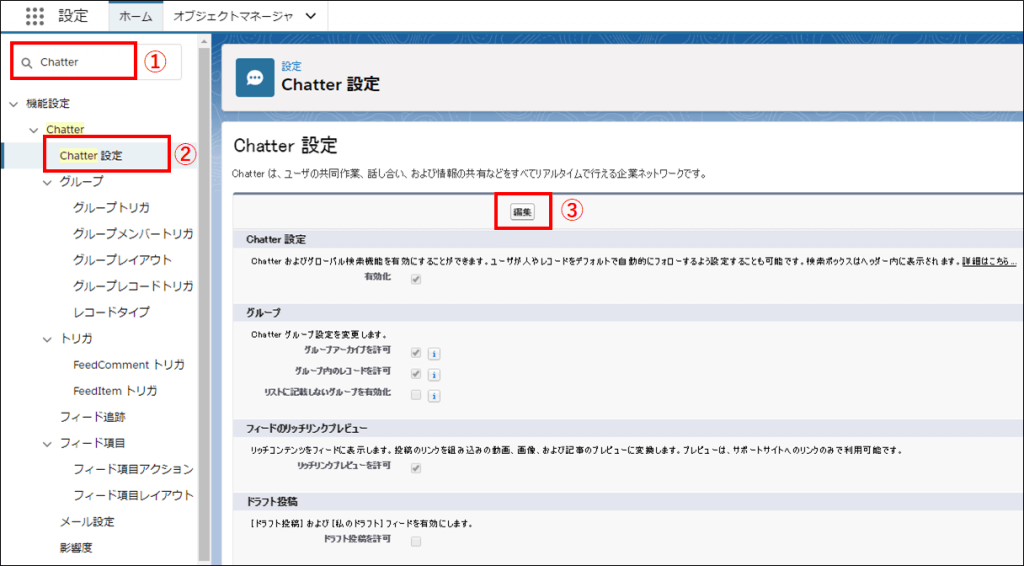Open グループメンバートリガ in the sidebar
The image size is (1024, 566).
point(133,234)
